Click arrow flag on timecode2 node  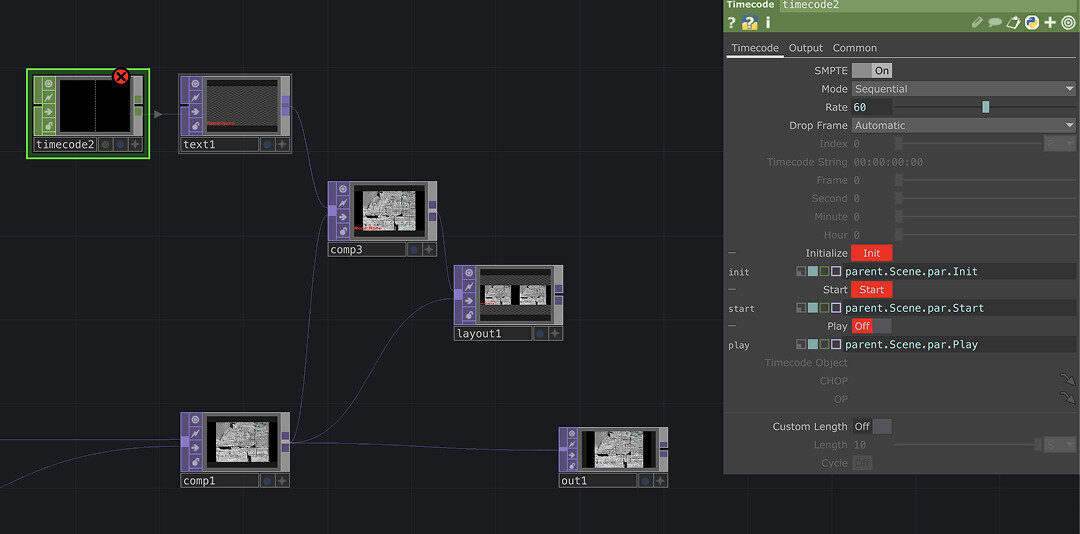[49, 112]
